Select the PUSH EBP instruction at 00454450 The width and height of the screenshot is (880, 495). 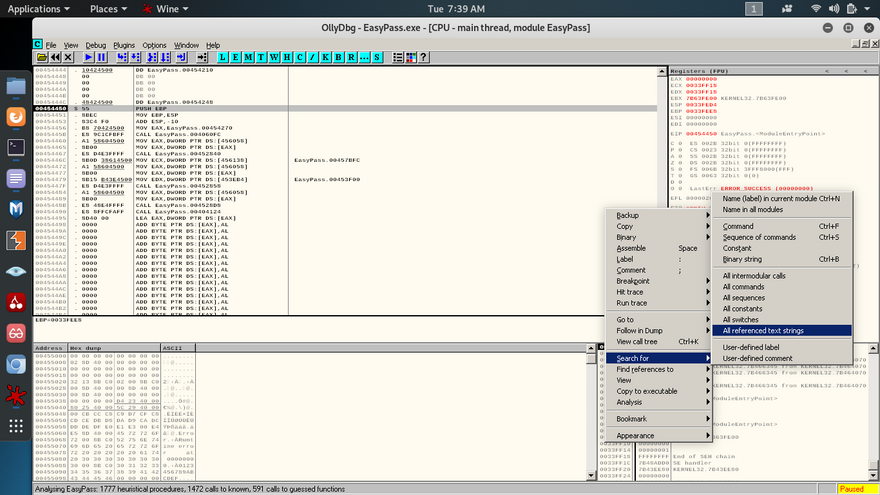tap(345, 108)
